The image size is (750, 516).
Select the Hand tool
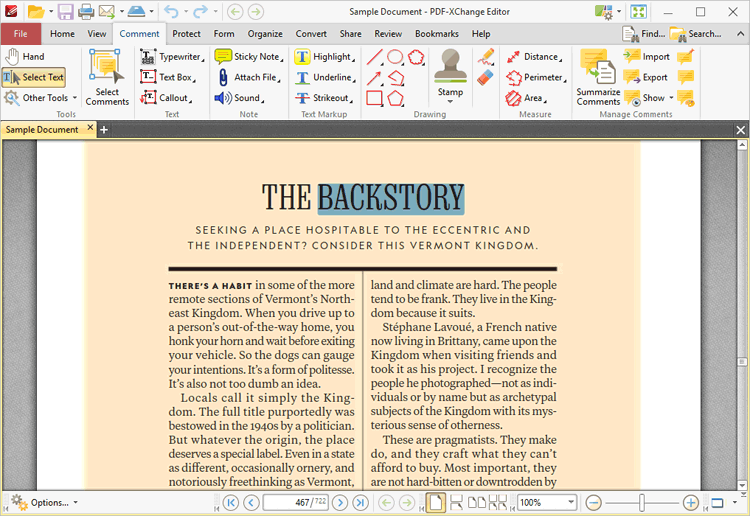25,56
